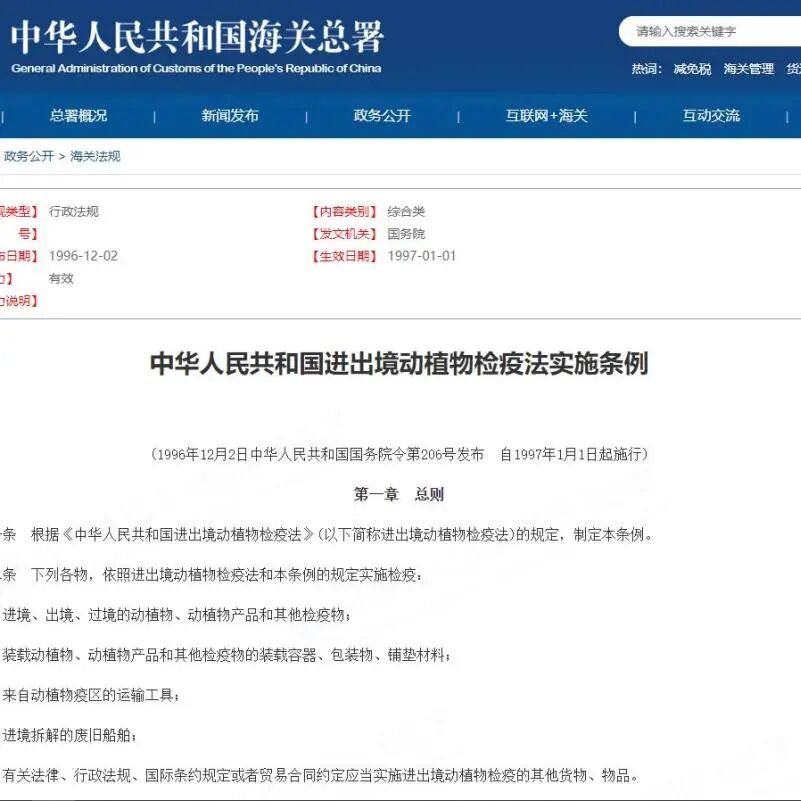Image resolution: width=801 pixels, height=801 pixels.
Task: Click the English GACC subtitle in the banner
Action: click(x=195, y=70)
